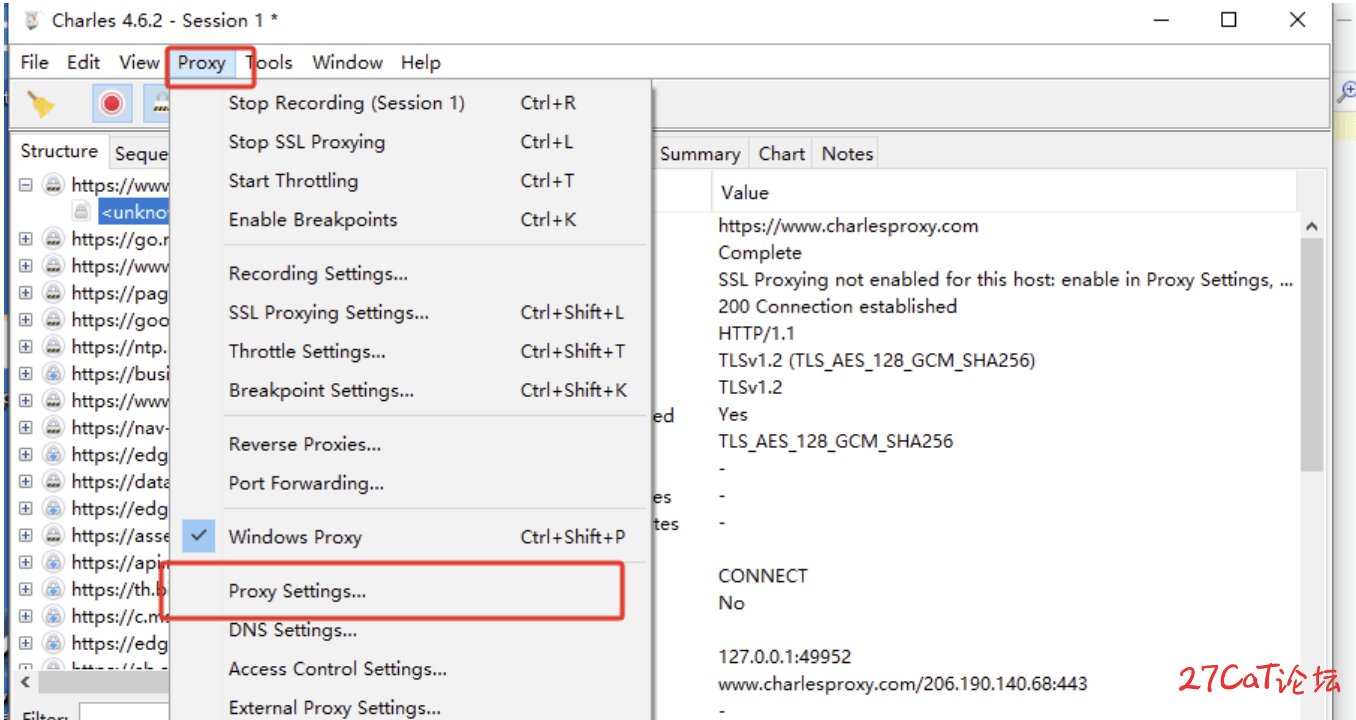
Task: Open the Window menu
Action: [x=347, y=62]
